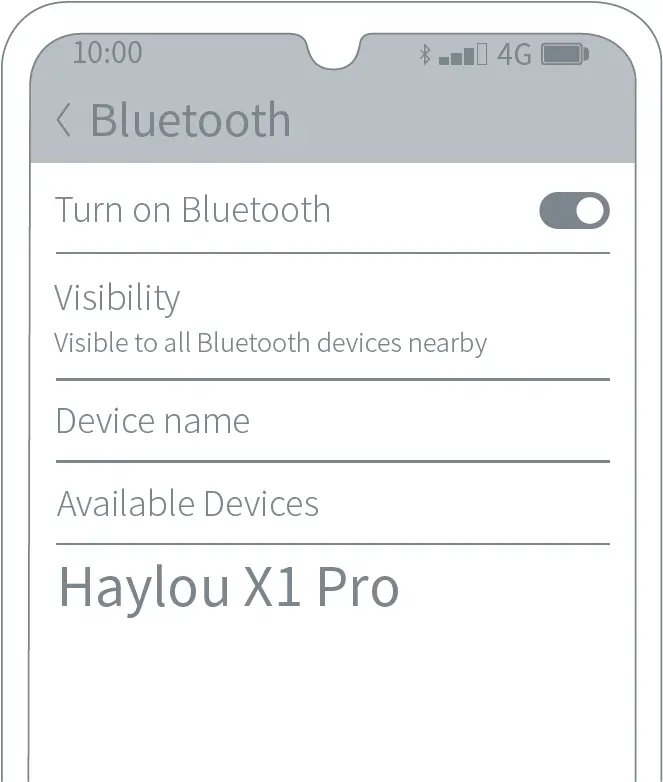Tap the Visibility heading text
The image size is (663, 782).
pyautogui.click(x=117, y=299)
